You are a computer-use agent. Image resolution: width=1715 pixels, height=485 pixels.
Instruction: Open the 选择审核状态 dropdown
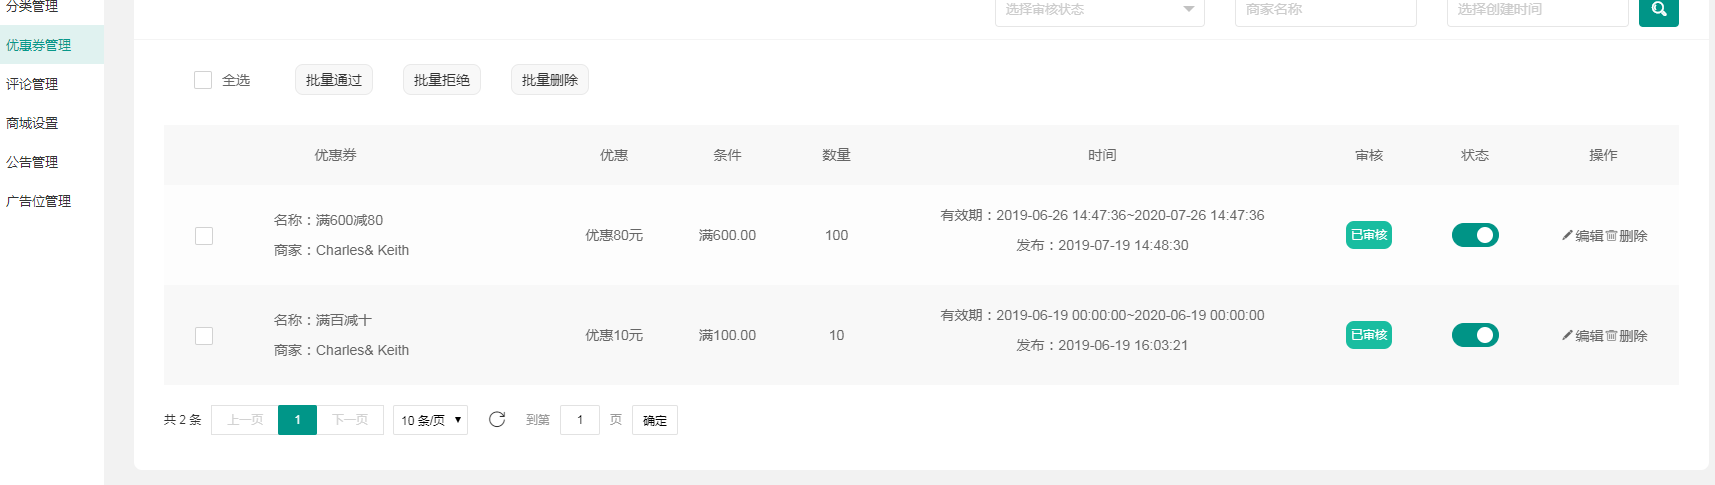coord(1099,10)
